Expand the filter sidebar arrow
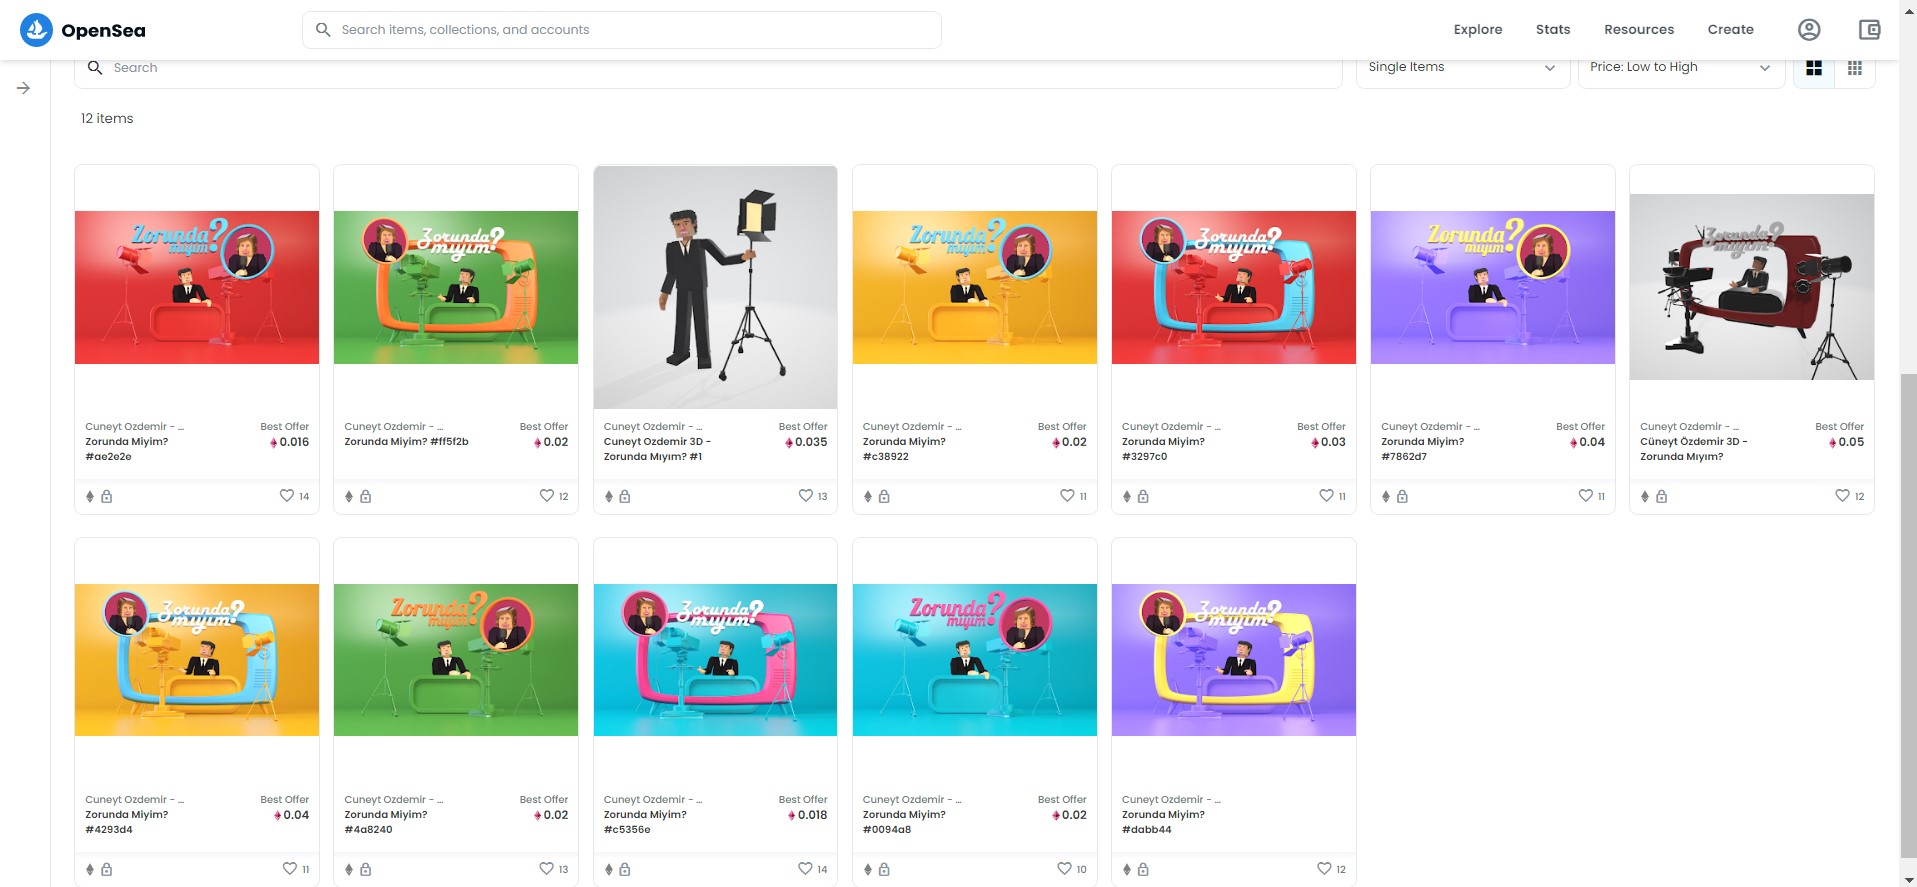This screenshot has width=1917, height=887. (24, 88)
